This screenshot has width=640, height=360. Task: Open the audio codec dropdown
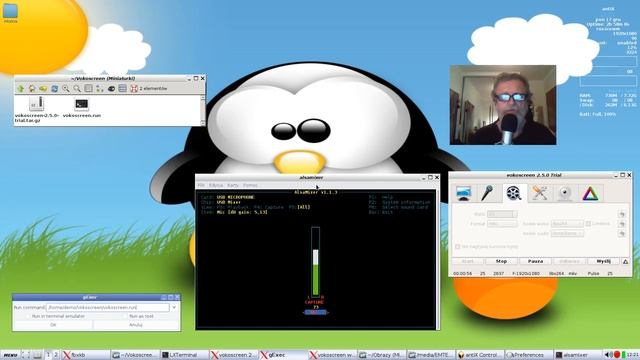[567, 234]
